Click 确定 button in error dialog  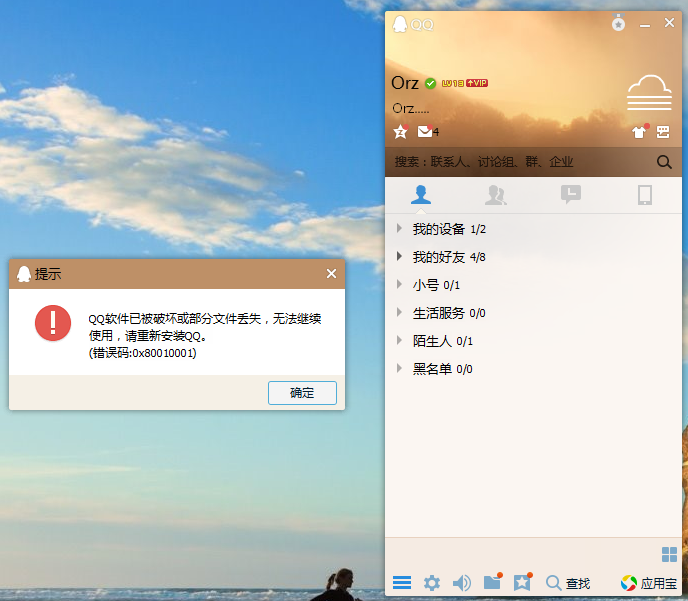pyautogui.click(x=302, y=393)
